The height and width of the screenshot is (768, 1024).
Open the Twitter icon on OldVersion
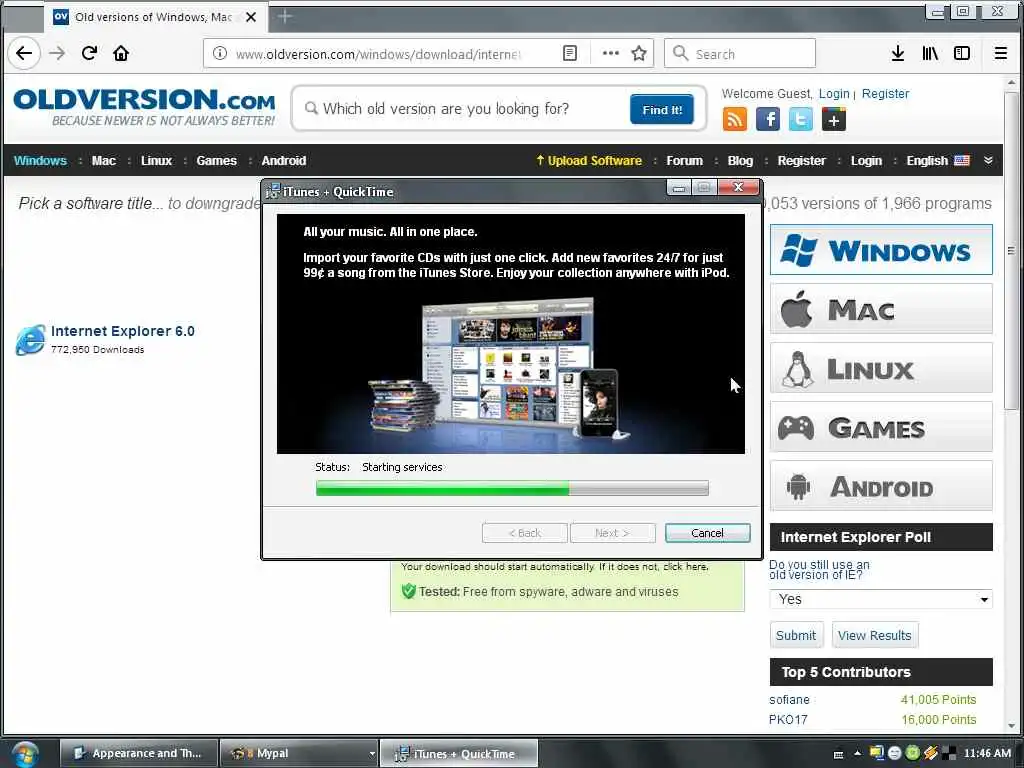tap(801, 119)
